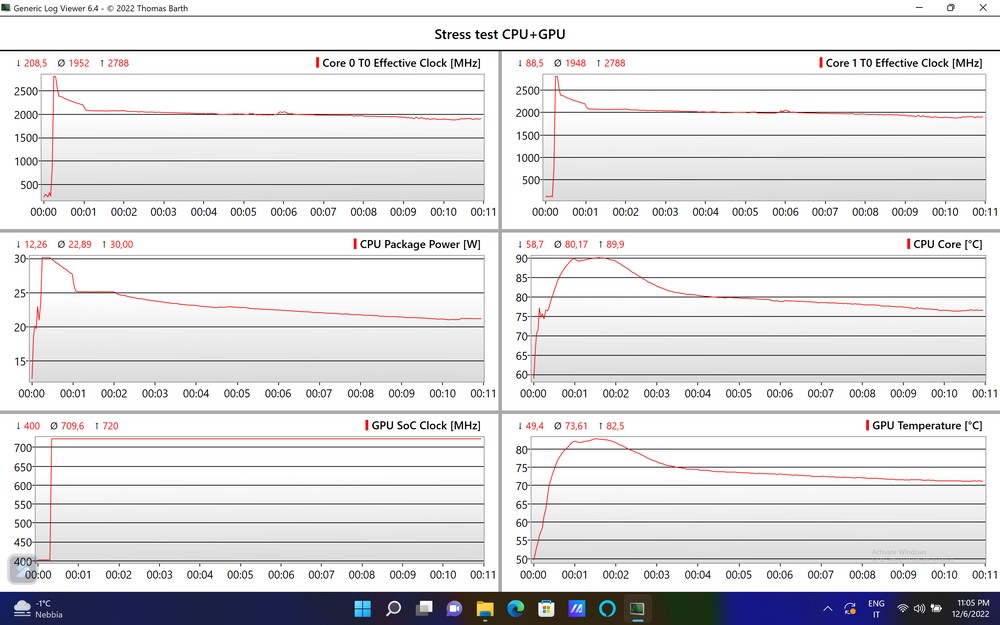
Task: Open the Windows Start menu
Action: pos(362,608)
